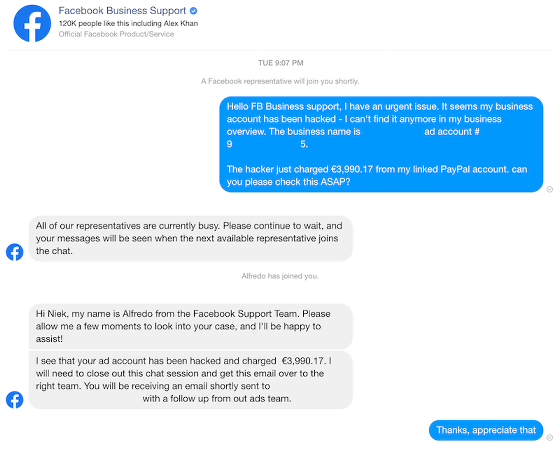
Task: Click 'A Facebook representative will join' notice
Action: pyautogui.click(x=280, y=81)
